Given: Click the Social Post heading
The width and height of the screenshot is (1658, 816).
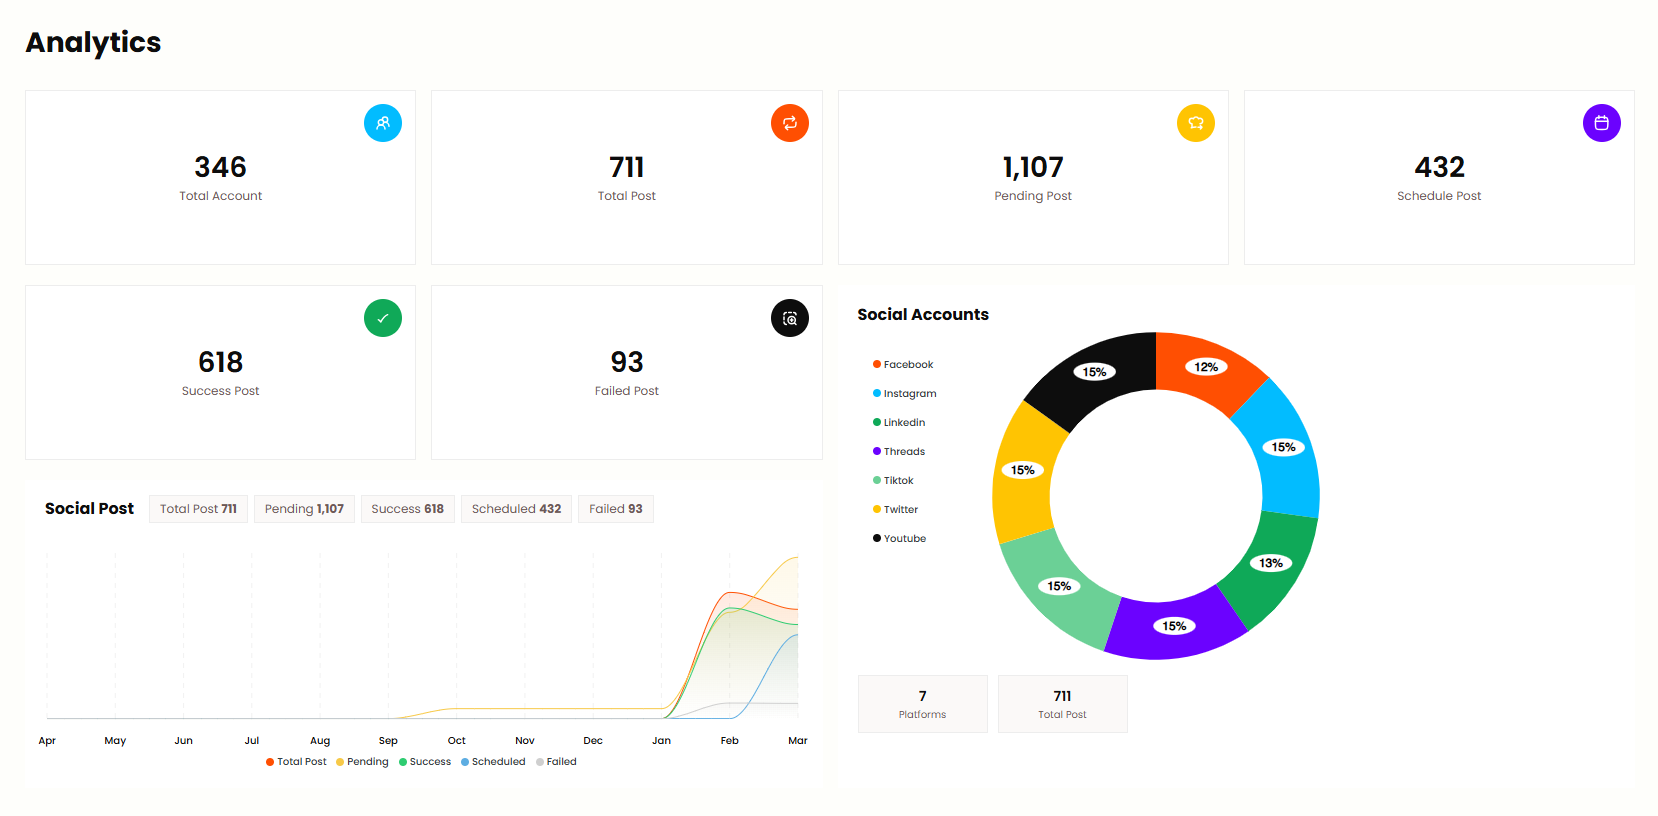Looking at the screenshot, I should [89, 509].
